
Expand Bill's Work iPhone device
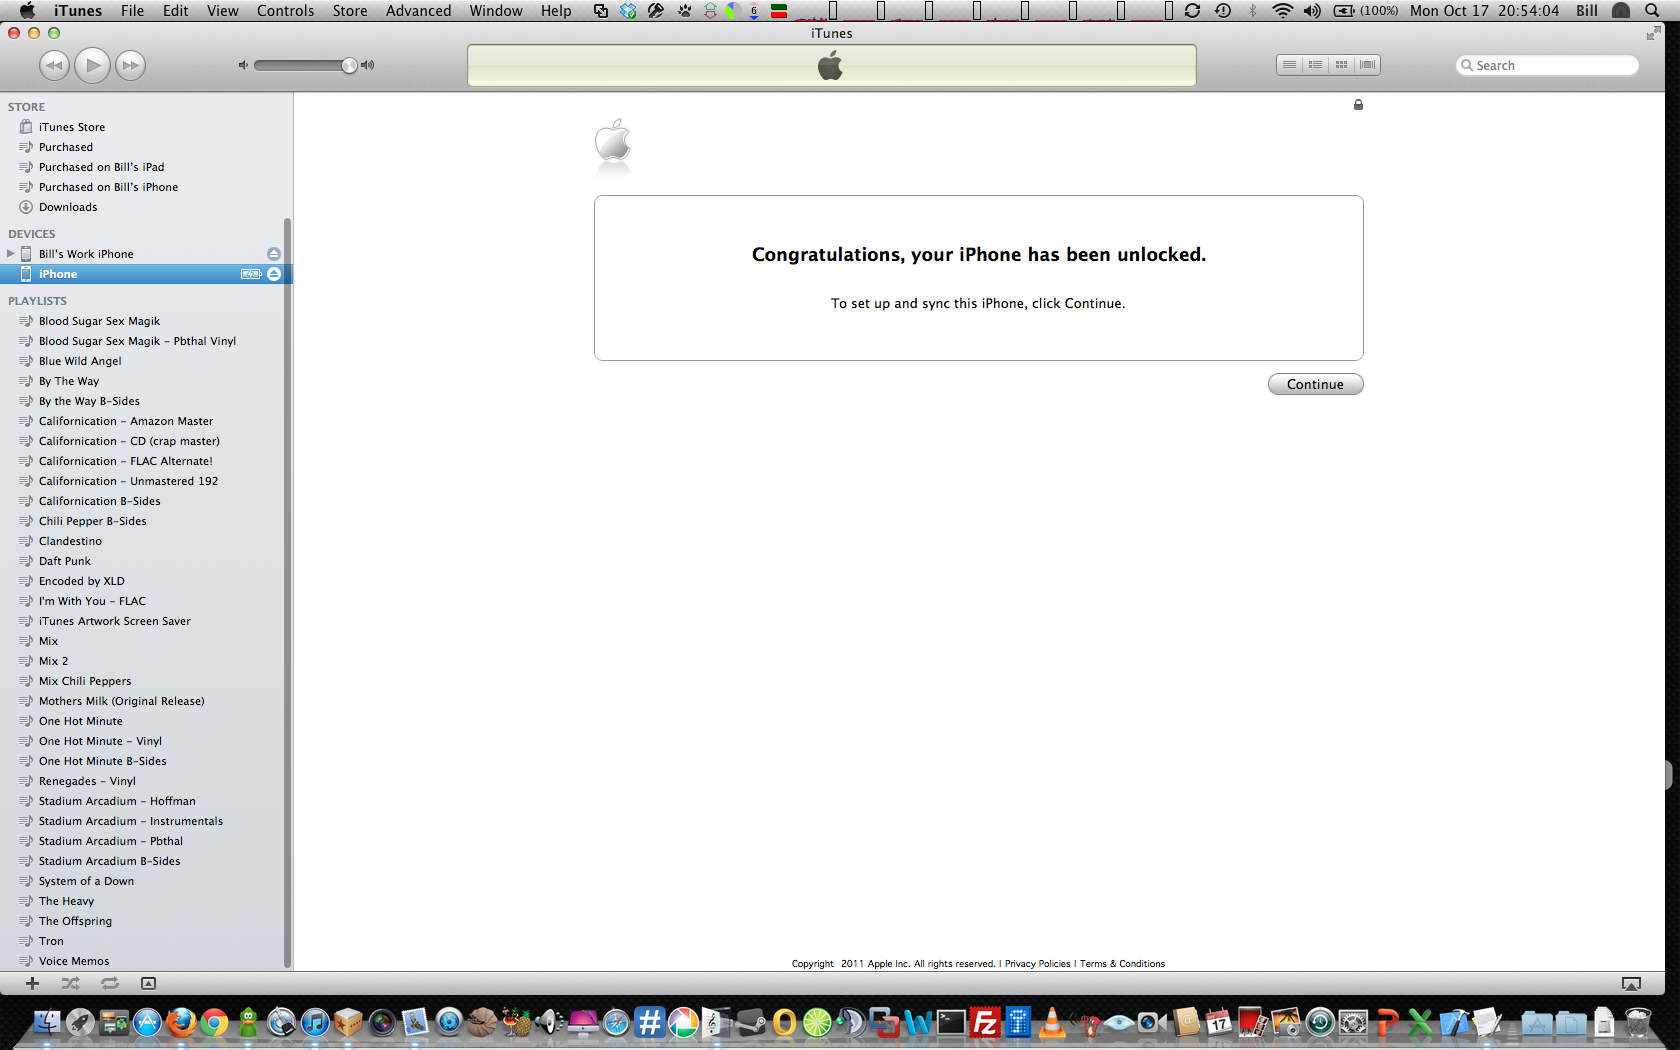11,254
